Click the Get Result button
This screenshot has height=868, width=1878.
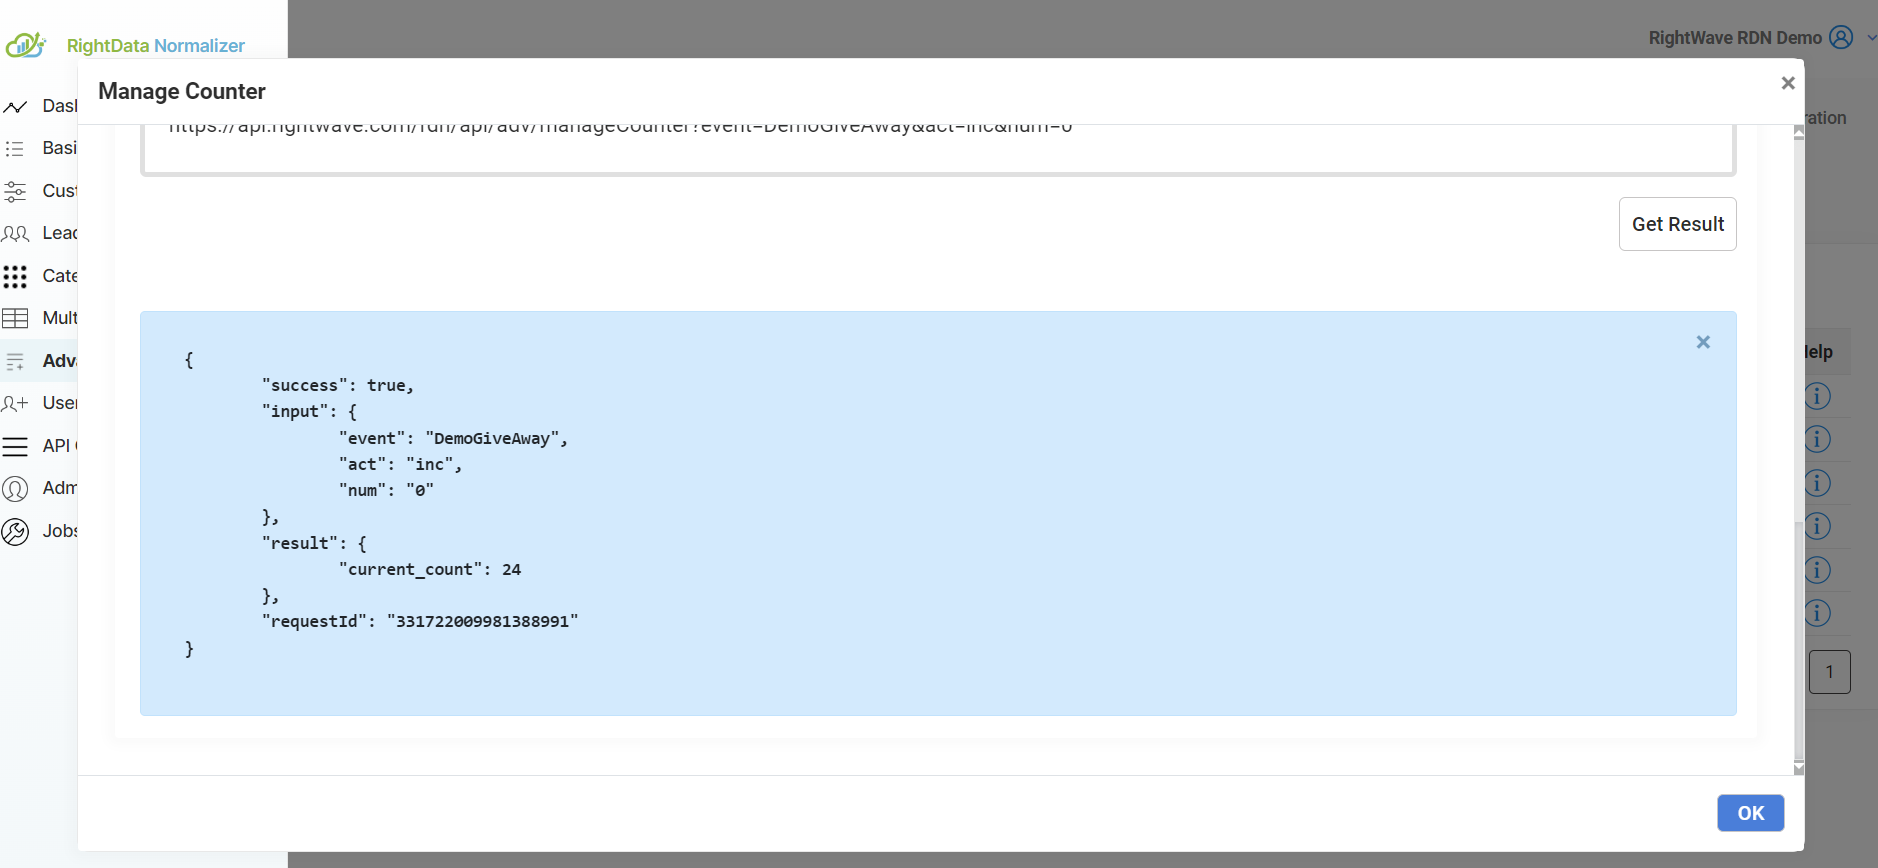(1677, 224)
